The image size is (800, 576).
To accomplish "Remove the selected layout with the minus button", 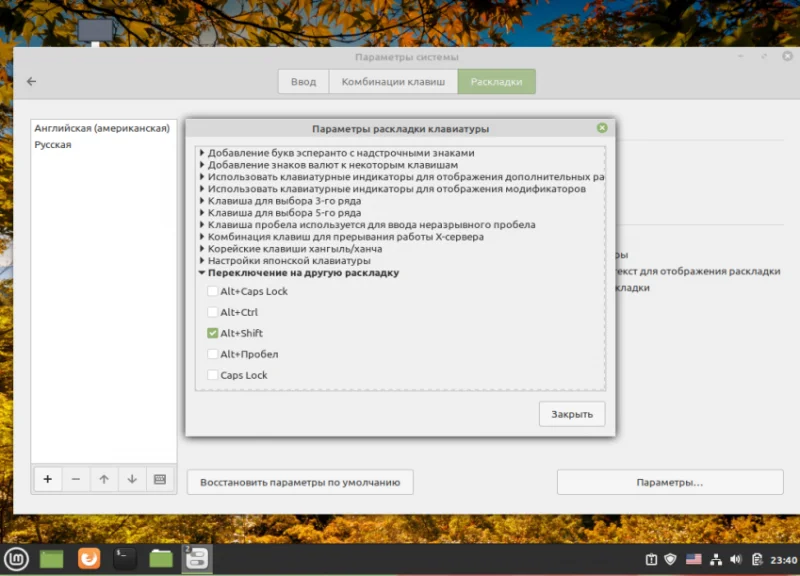I will point(76,479).
